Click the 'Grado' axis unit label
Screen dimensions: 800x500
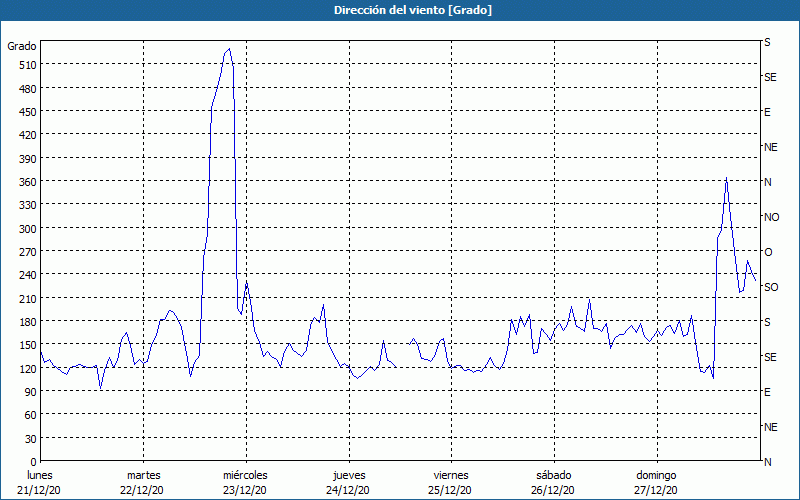pyautogui.click(x=22, y=46)
